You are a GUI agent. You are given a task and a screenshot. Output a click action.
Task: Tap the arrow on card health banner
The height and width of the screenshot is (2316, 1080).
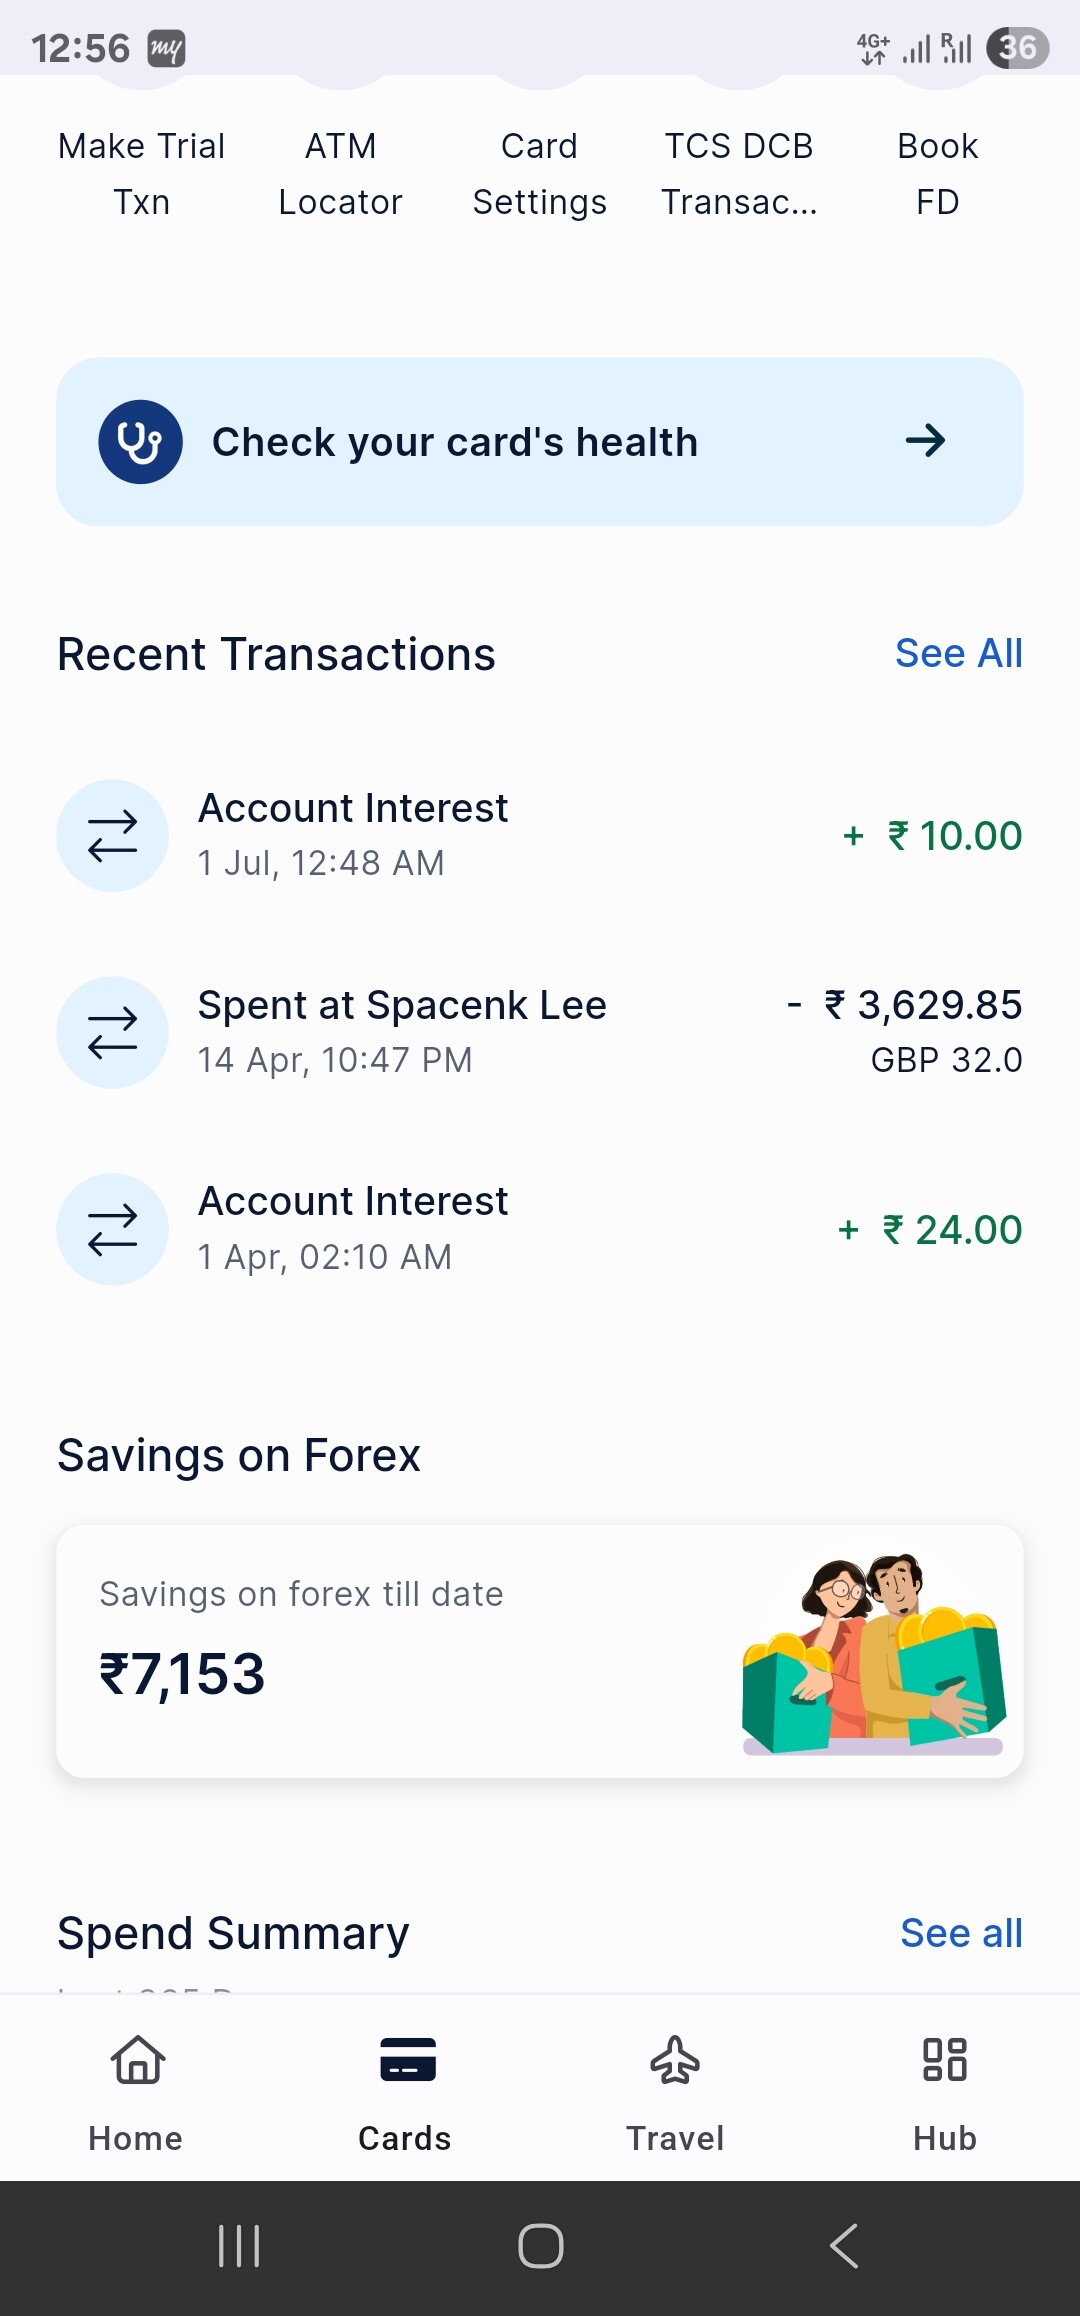pyautogui.click(x=925, y=441)
